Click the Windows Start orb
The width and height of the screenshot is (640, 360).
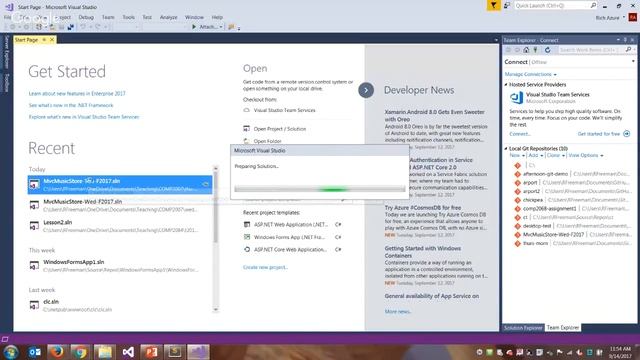[11, 352]
